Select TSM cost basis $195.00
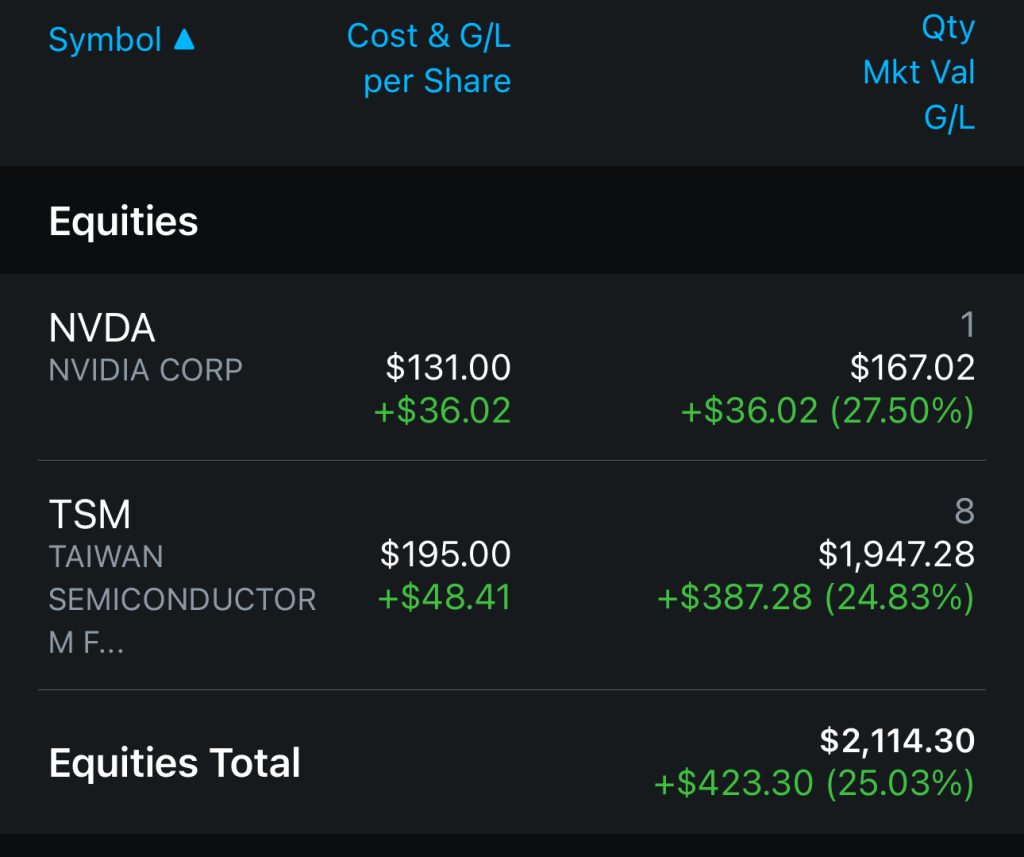This screenshot has width=1024, height=857. point(445,554)
